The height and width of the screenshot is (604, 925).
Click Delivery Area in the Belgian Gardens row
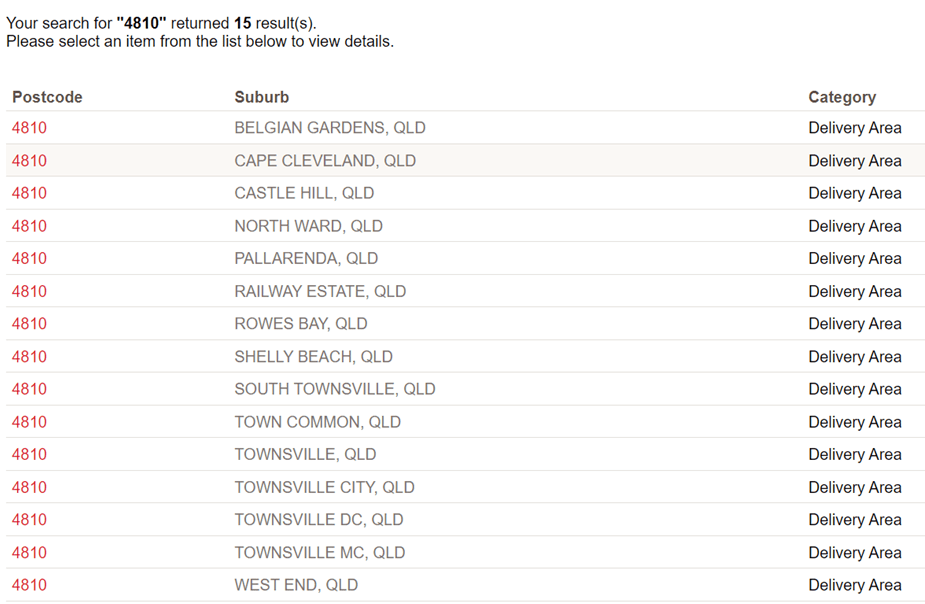[x=854, y=128]
